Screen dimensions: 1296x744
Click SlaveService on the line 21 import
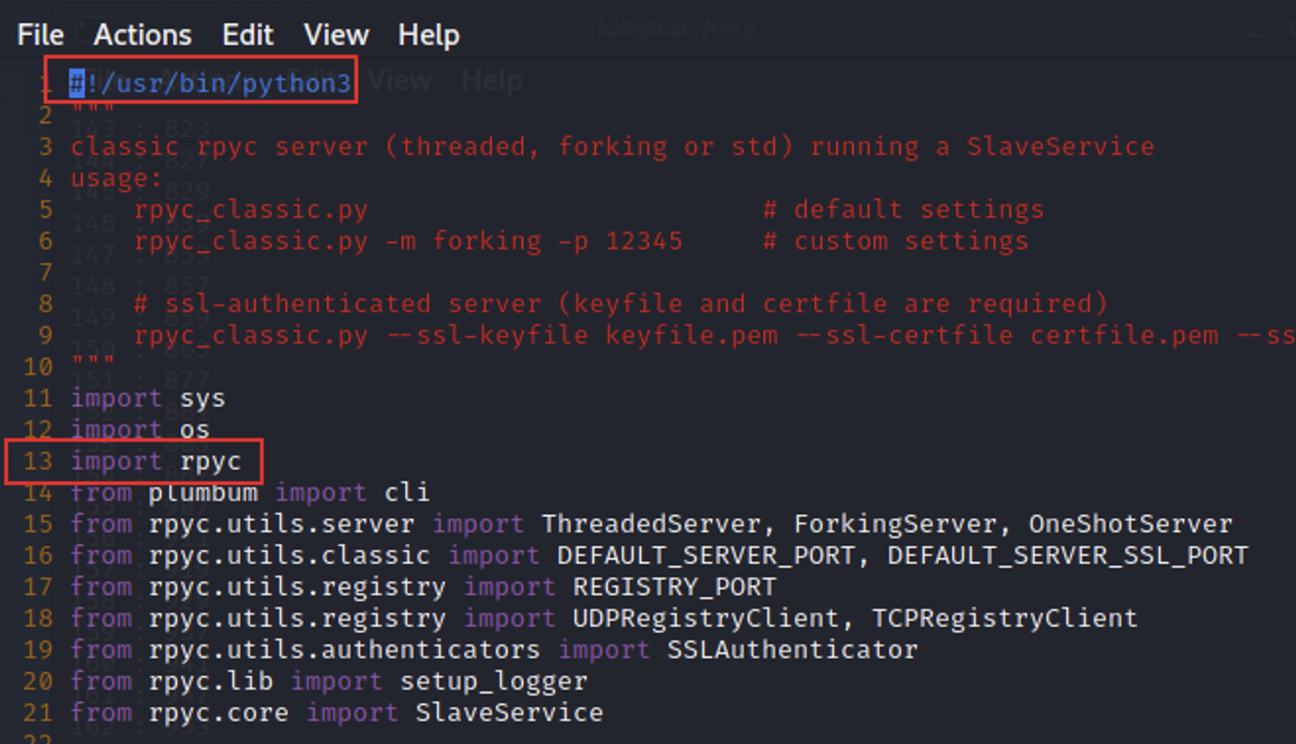pyautogui.click(x=509, y=713)
